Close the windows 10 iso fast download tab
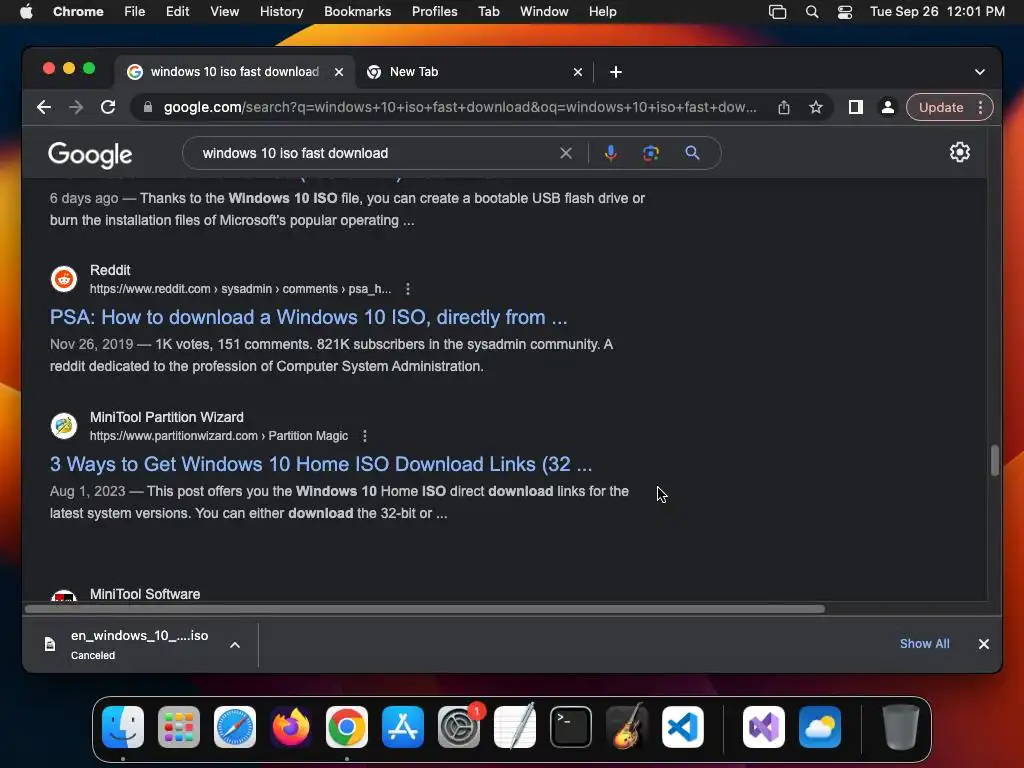Image resolution: width=1024 pixels, height=768 pixels. tap(339, 72)
